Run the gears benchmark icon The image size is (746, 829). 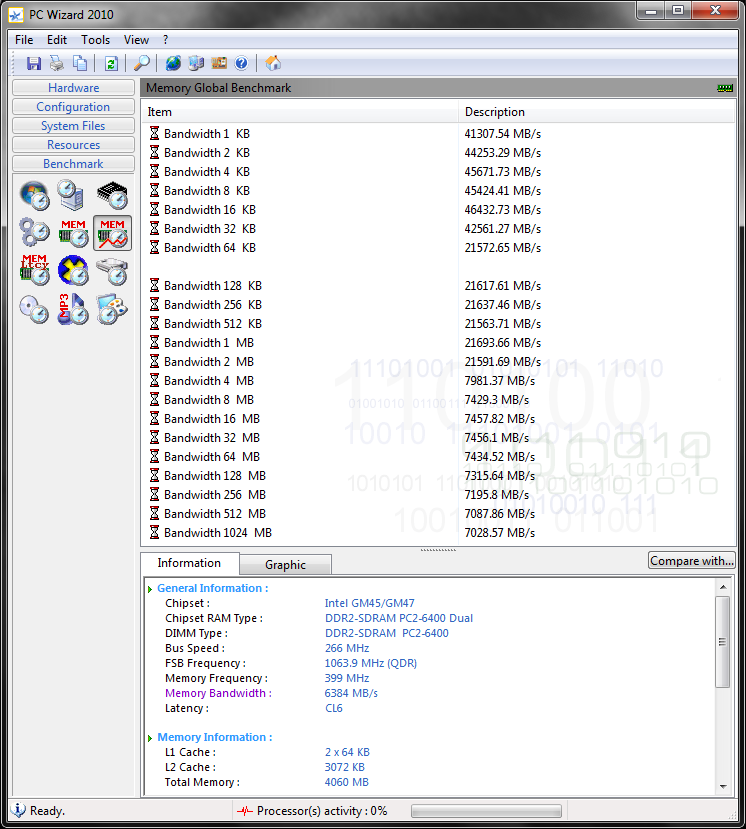[34, 233]
